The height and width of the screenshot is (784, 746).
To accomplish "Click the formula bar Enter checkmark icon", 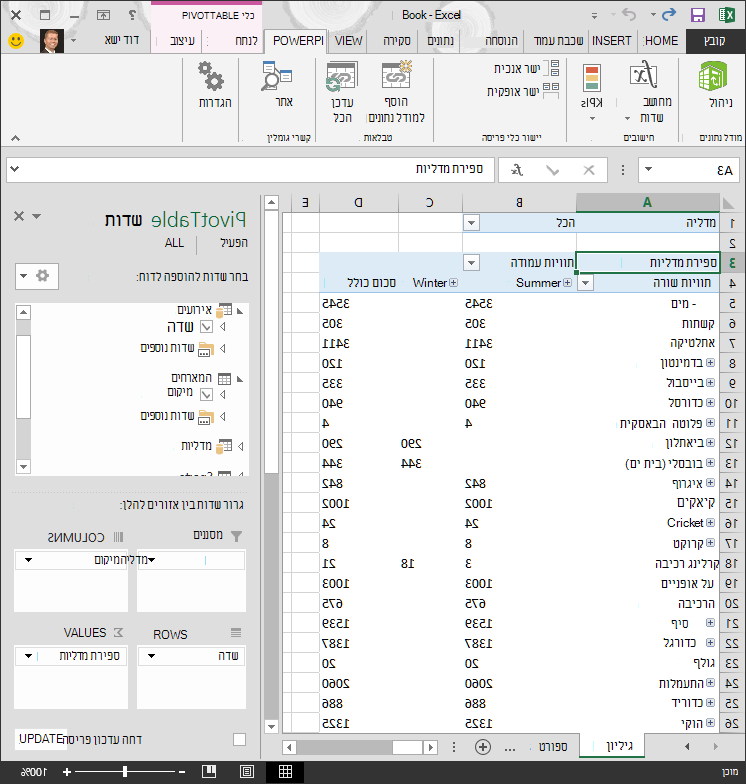I will point(552,171).
